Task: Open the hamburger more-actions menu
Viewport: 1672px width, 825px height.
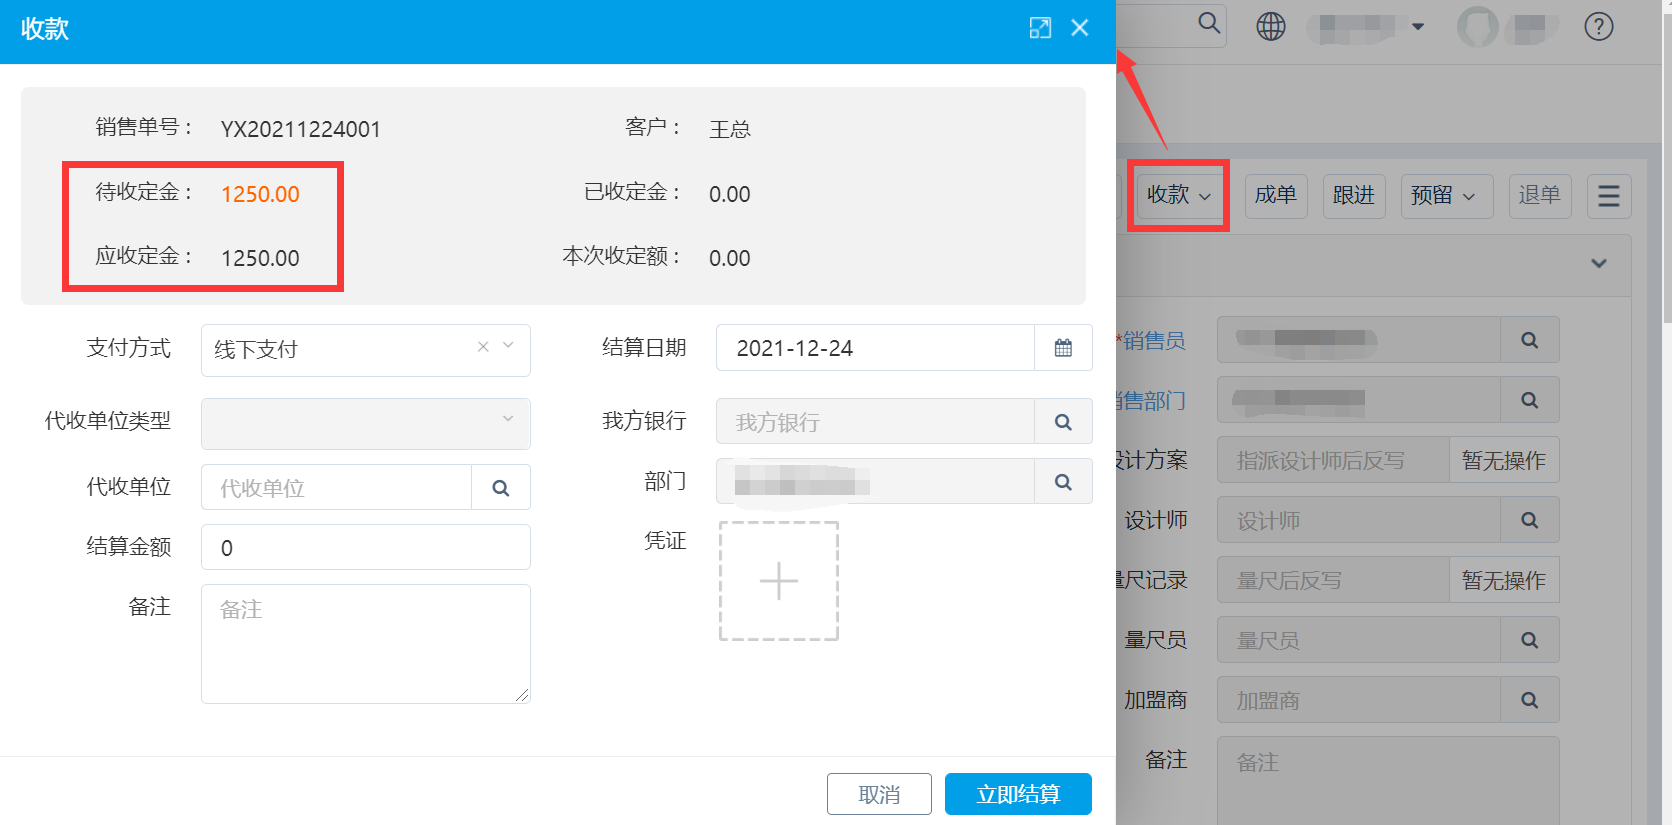Action: click(x=1609, y=195)
